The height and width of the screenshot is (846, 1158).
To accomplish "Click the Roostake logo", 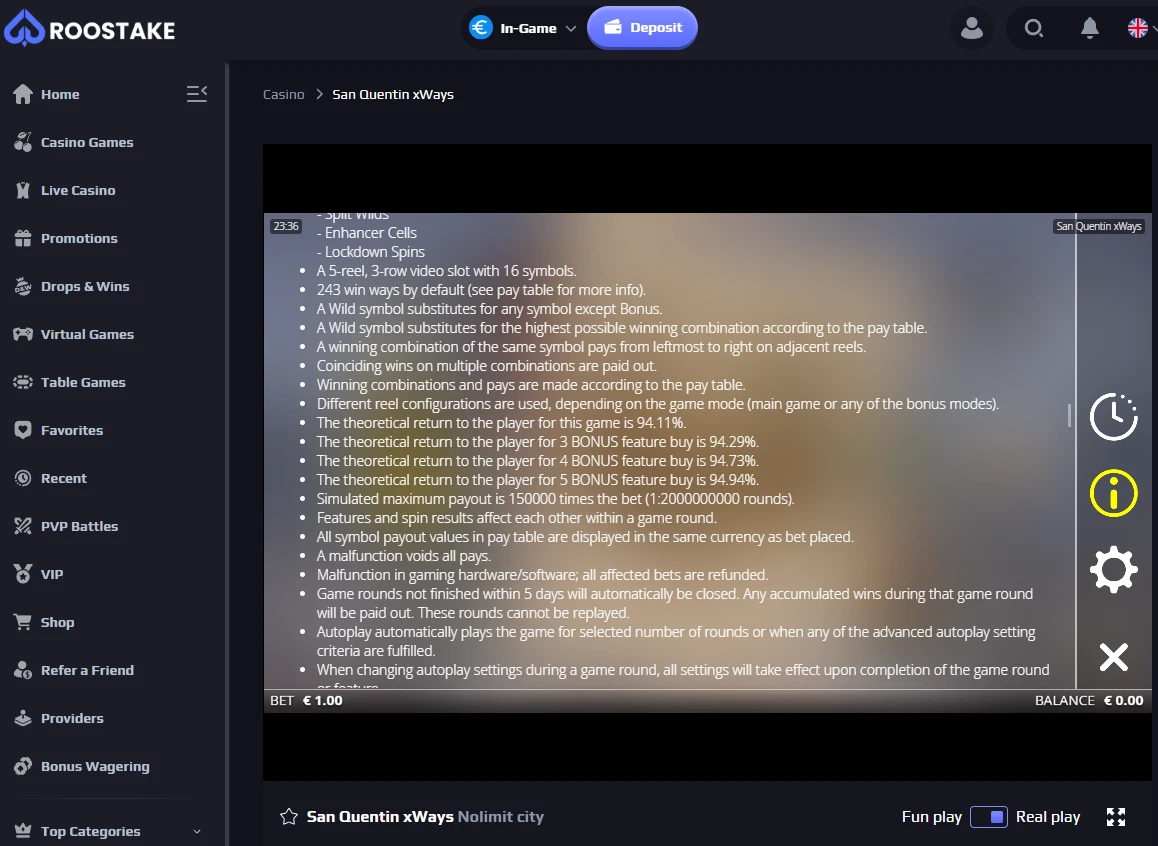I will 89,29.
